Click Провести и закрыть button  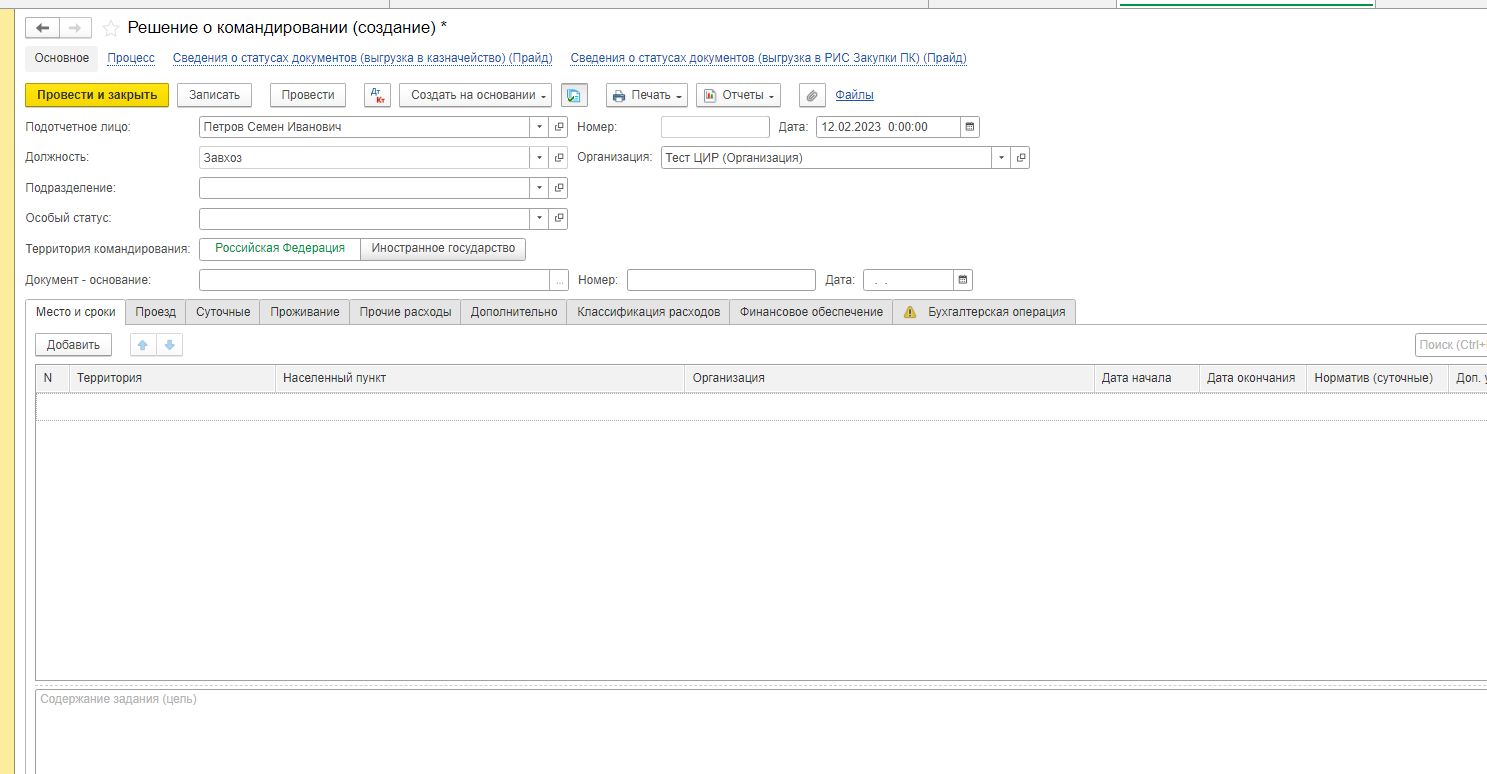tap(97, 95)
